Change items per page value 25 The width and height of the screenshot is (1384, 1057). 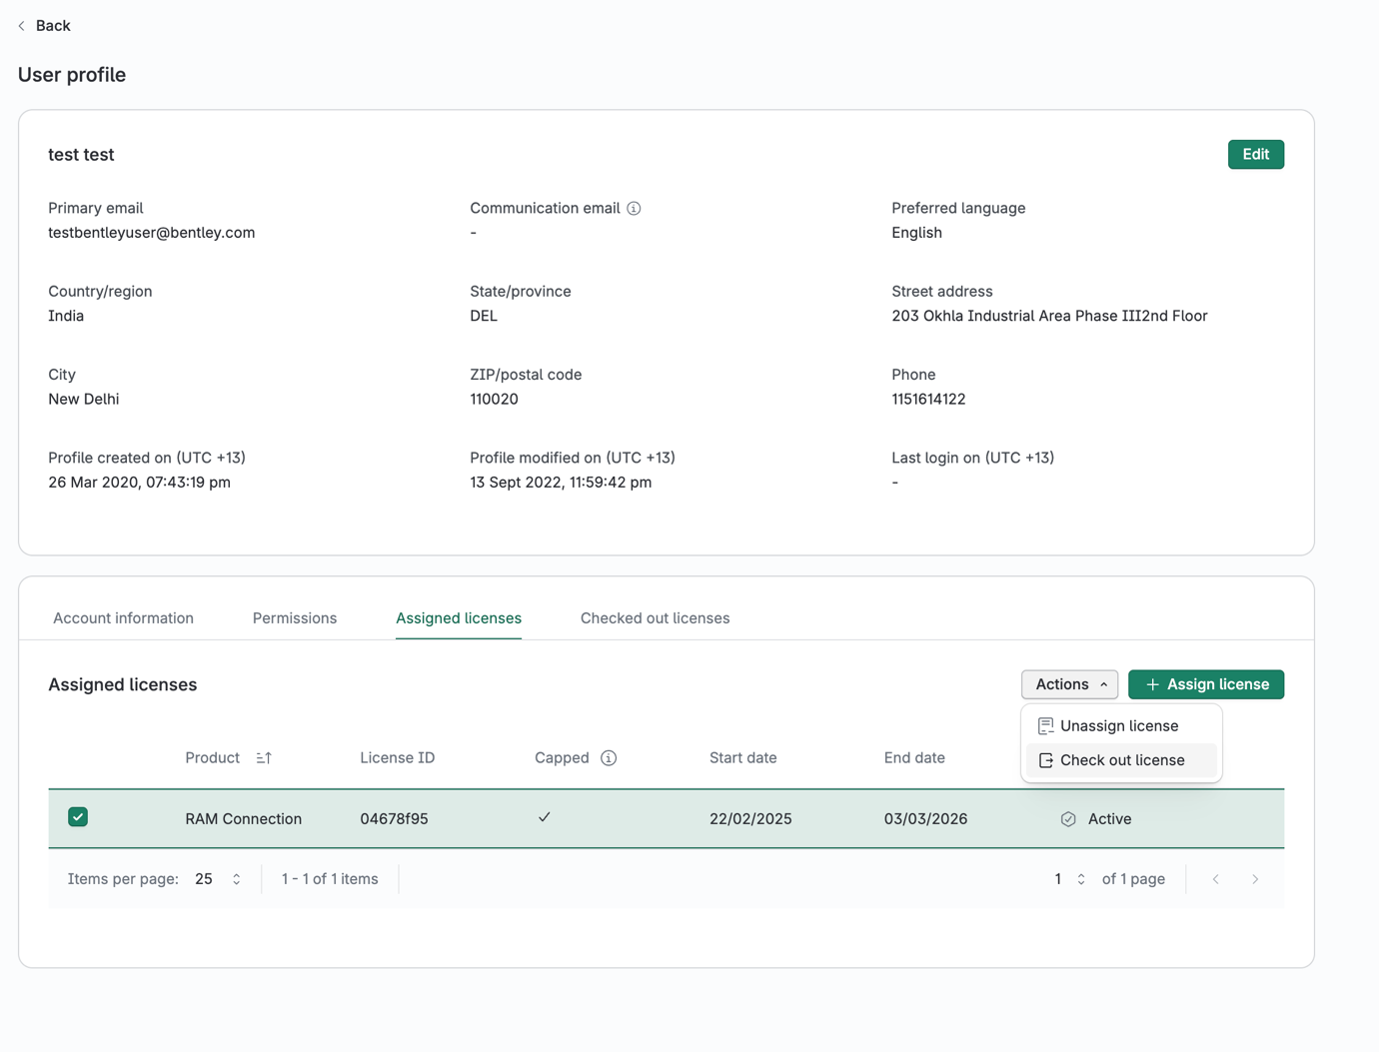pyautogui.click(x=218, y=879)
